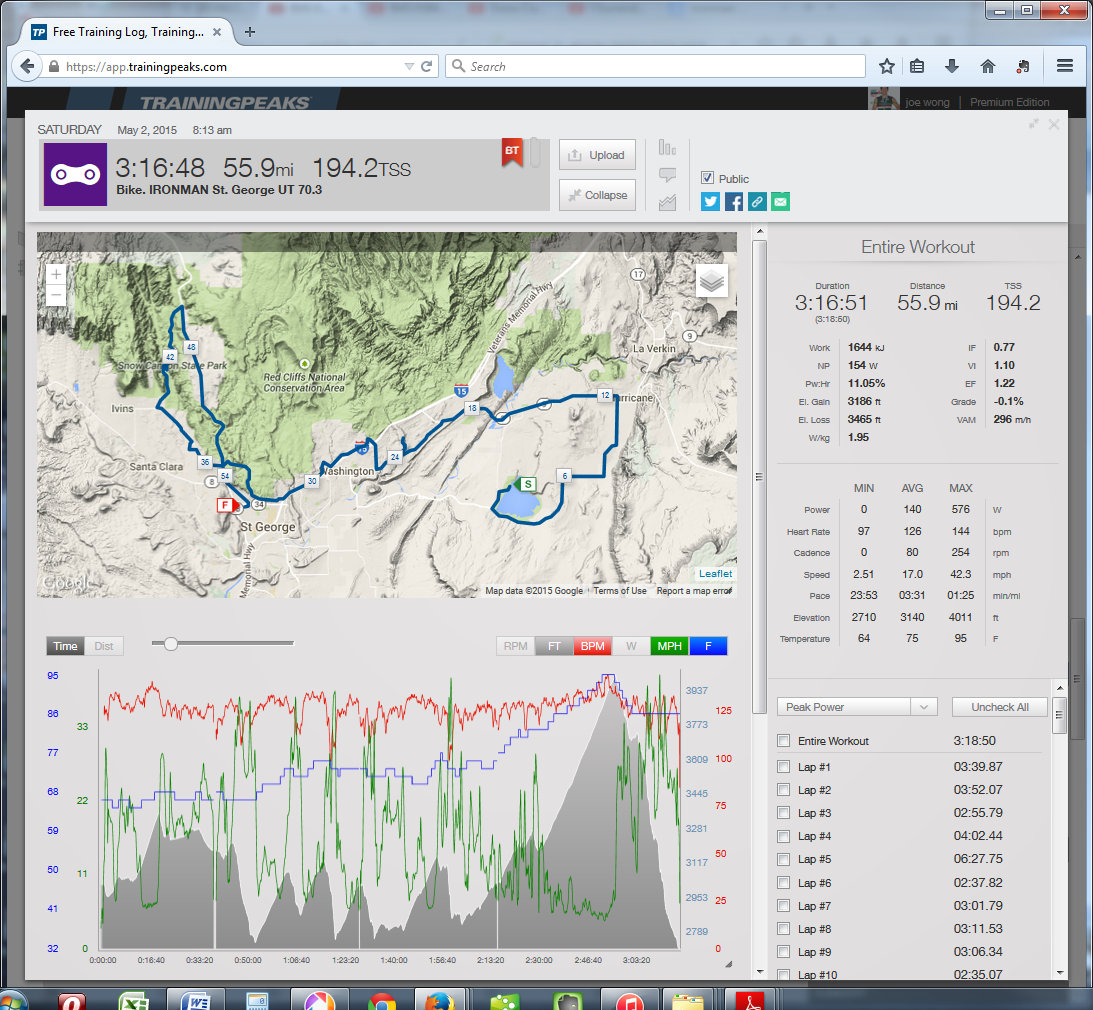Share workout via email icon
This screenshot has width=1093, height=1010.
coord(780,201)
